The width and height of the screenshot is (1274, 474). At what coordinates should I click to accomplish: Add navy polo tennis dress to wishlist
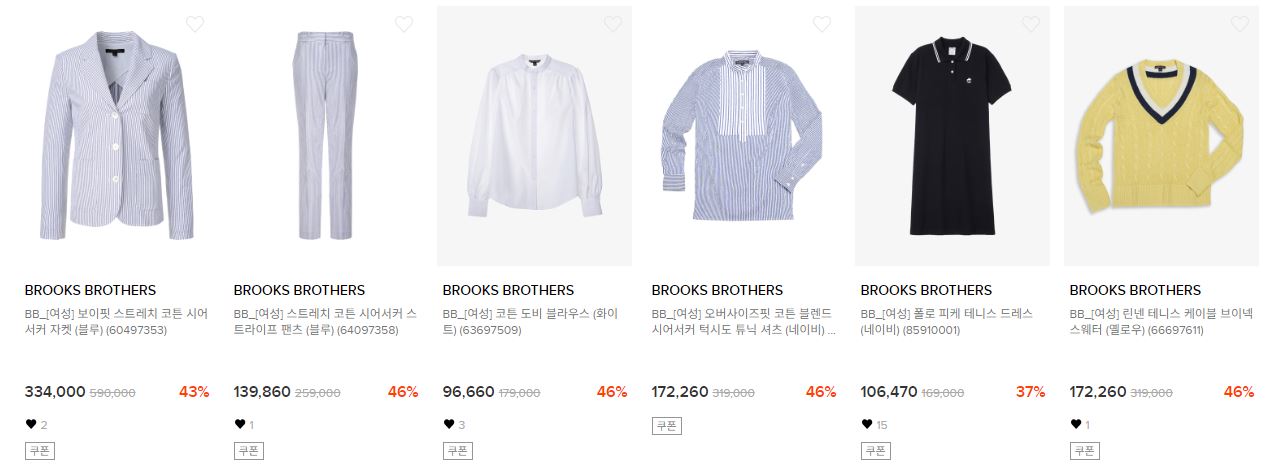1031,24
